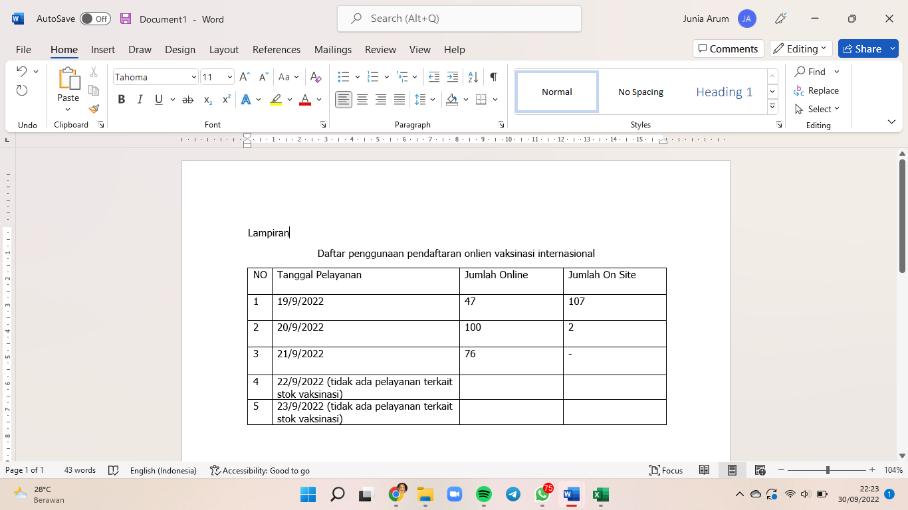
Task: Increase font size with grow icon
Action: 244,77
